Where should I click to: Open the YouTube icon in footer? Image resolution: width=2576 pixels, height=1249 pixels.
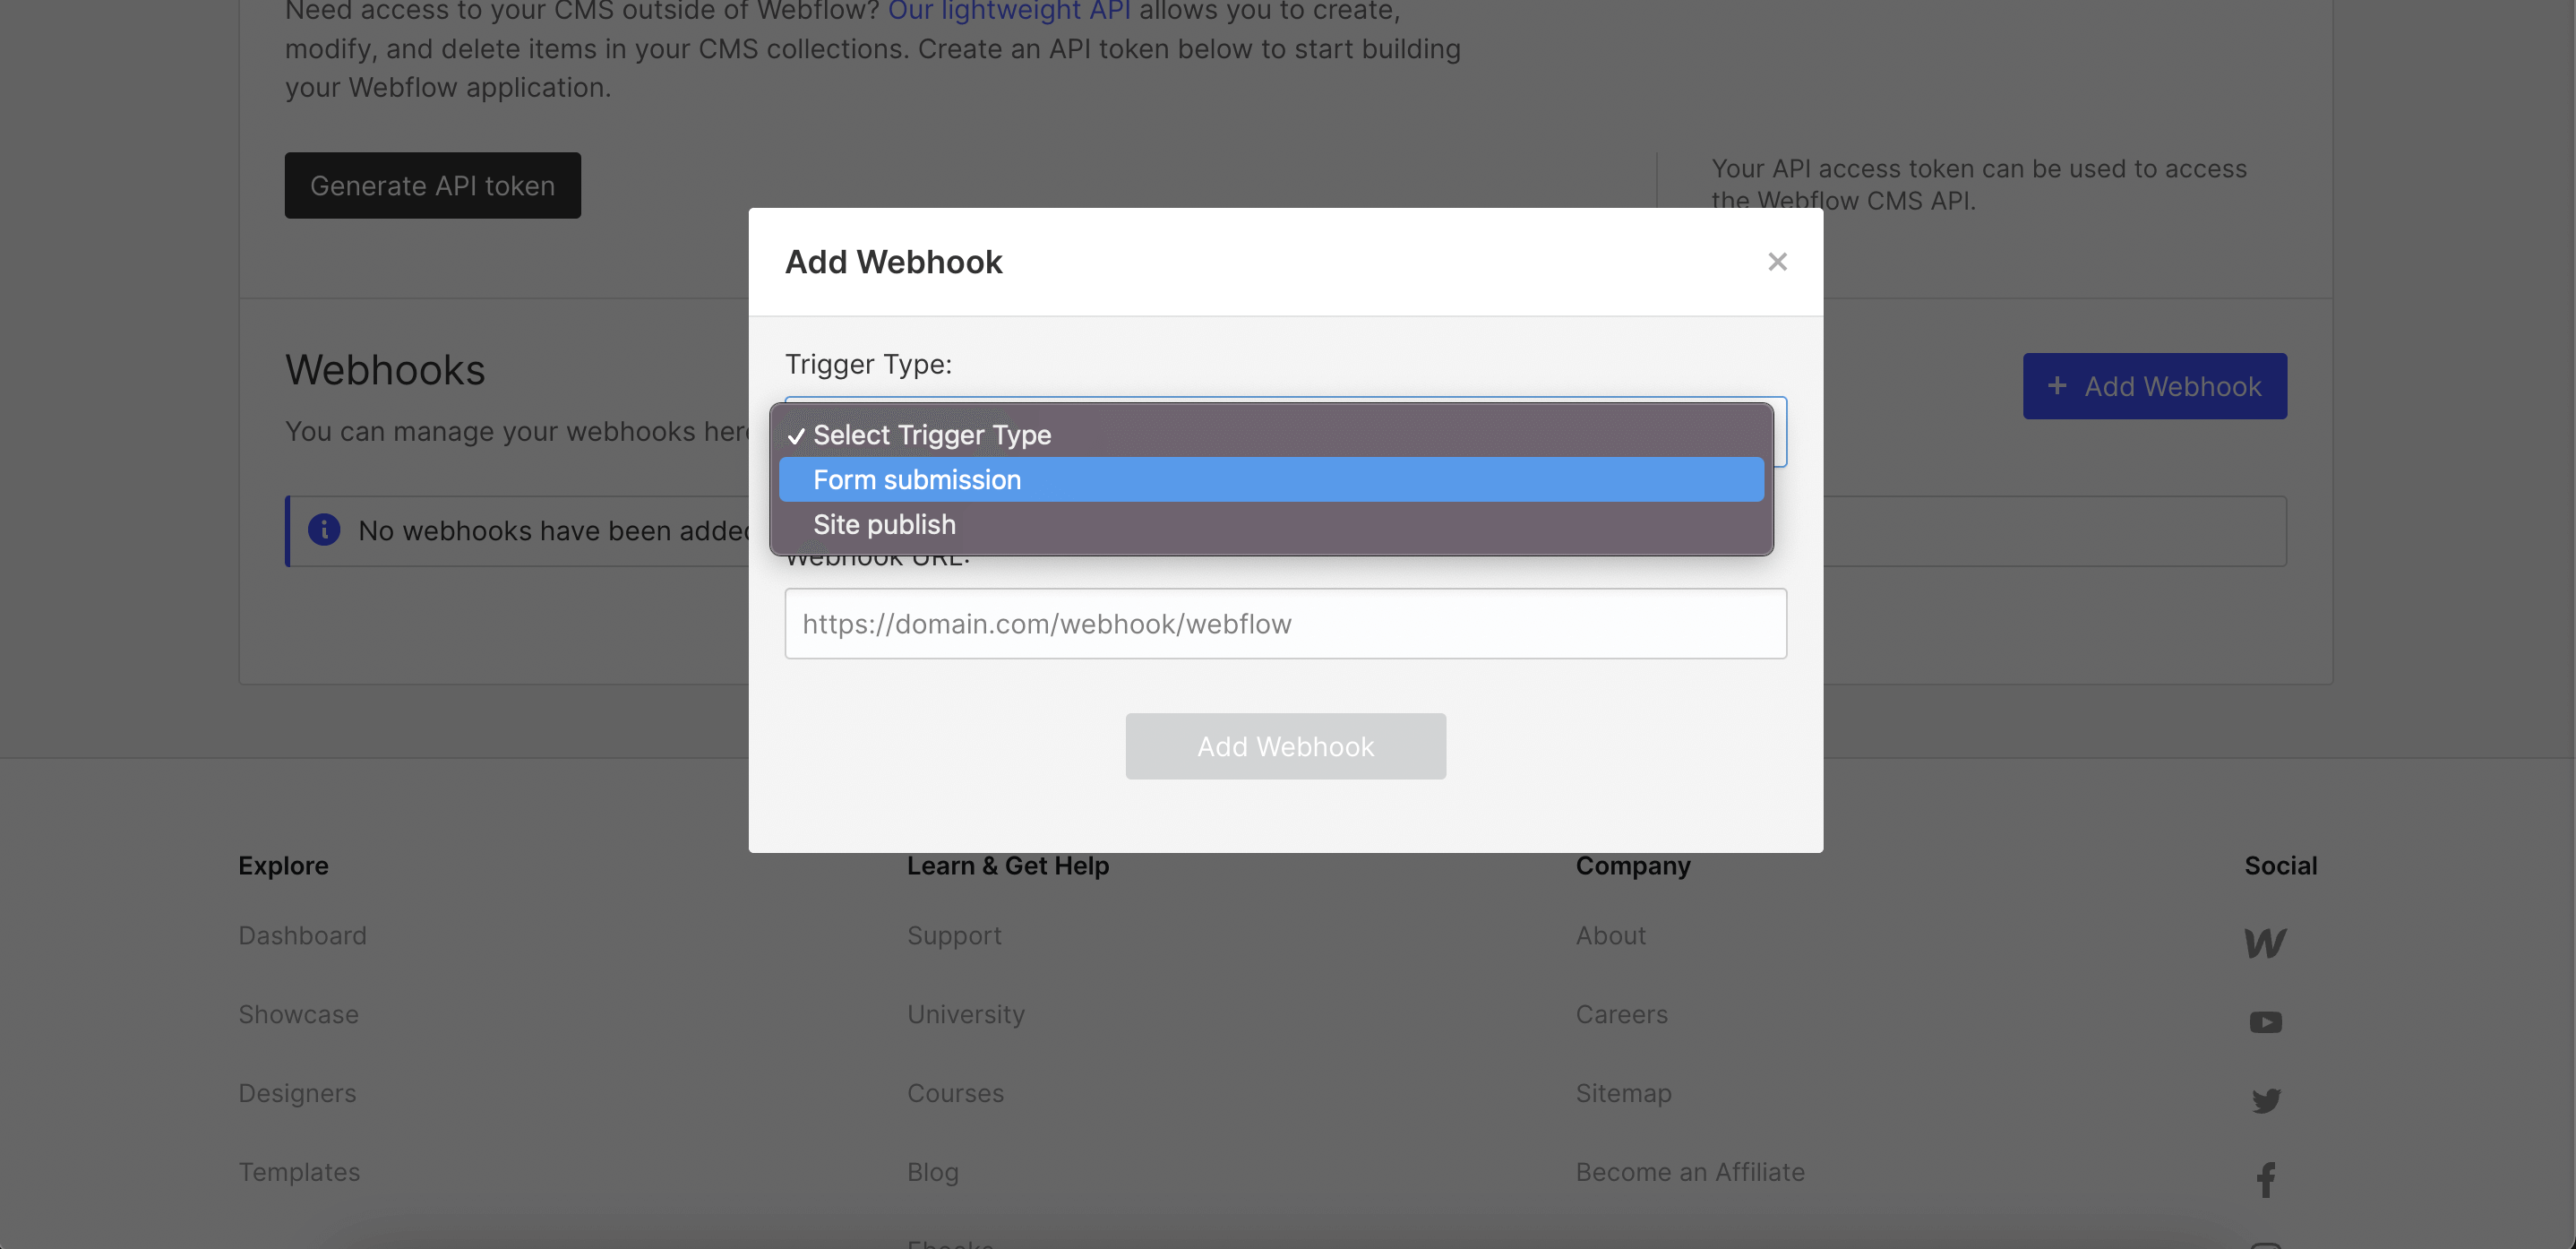(2266, 1021)
